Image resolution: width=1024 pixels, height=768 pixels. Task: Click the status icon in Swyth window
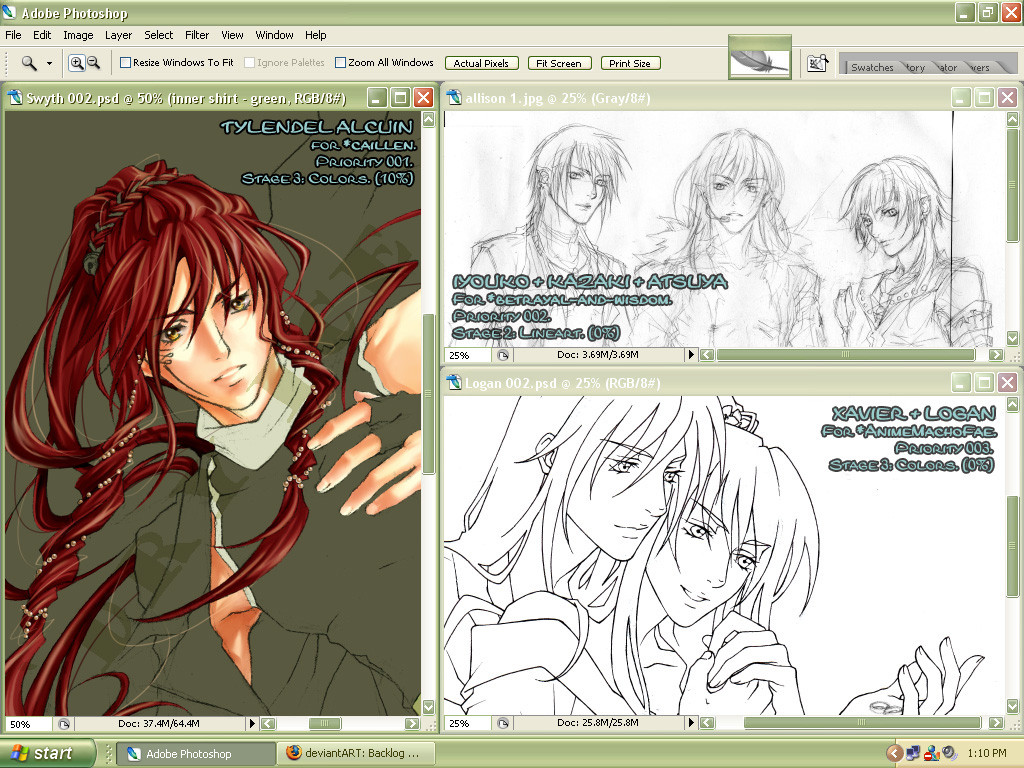[x=63, y=724]
